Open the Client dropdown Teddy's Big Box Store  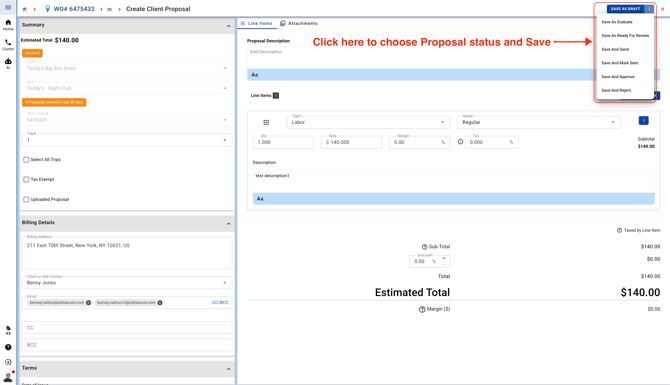(x=127, y=68)
